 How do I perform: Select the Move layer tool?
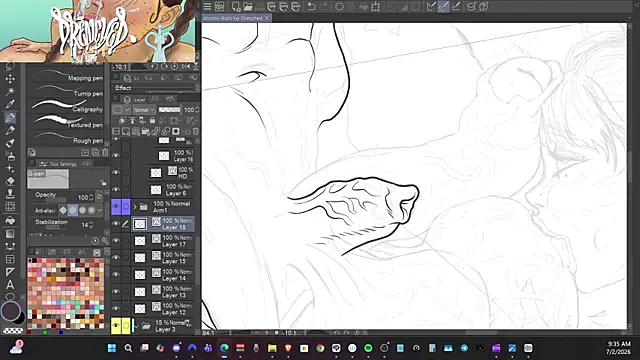(10, 78)
